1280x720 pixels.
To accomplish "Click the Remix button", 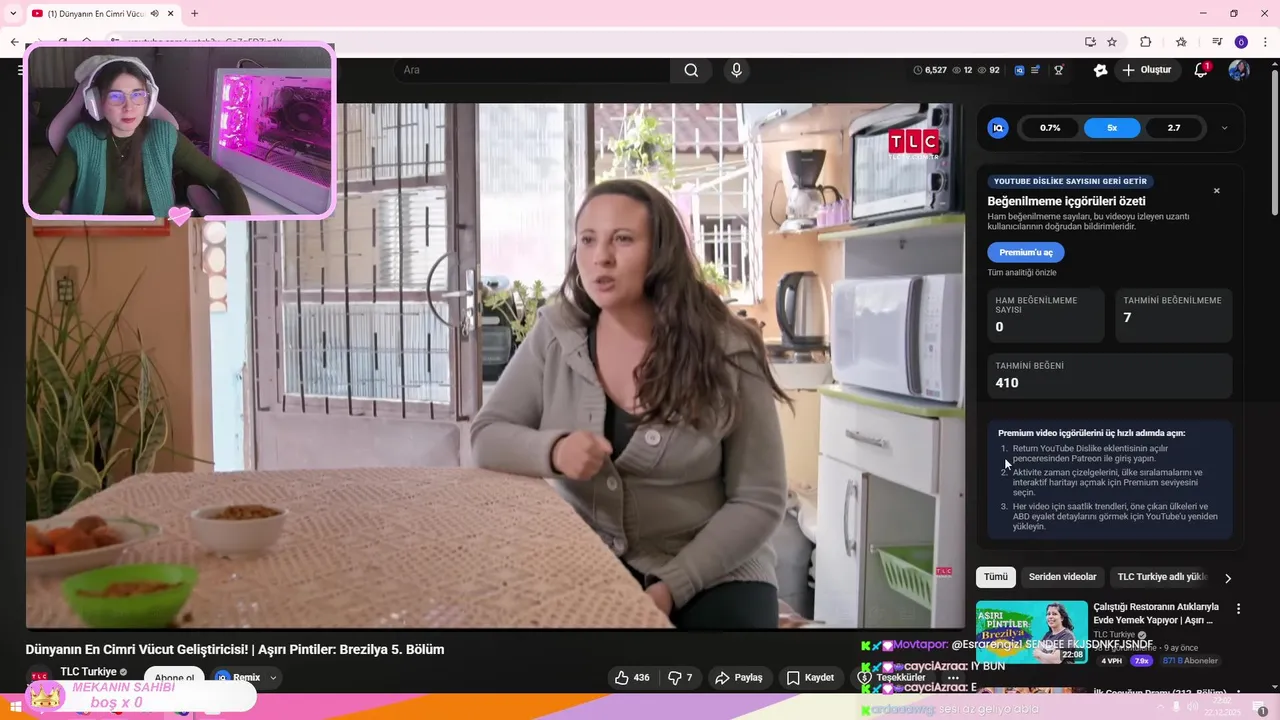I will pyautogui.click(x=238, y=677).
